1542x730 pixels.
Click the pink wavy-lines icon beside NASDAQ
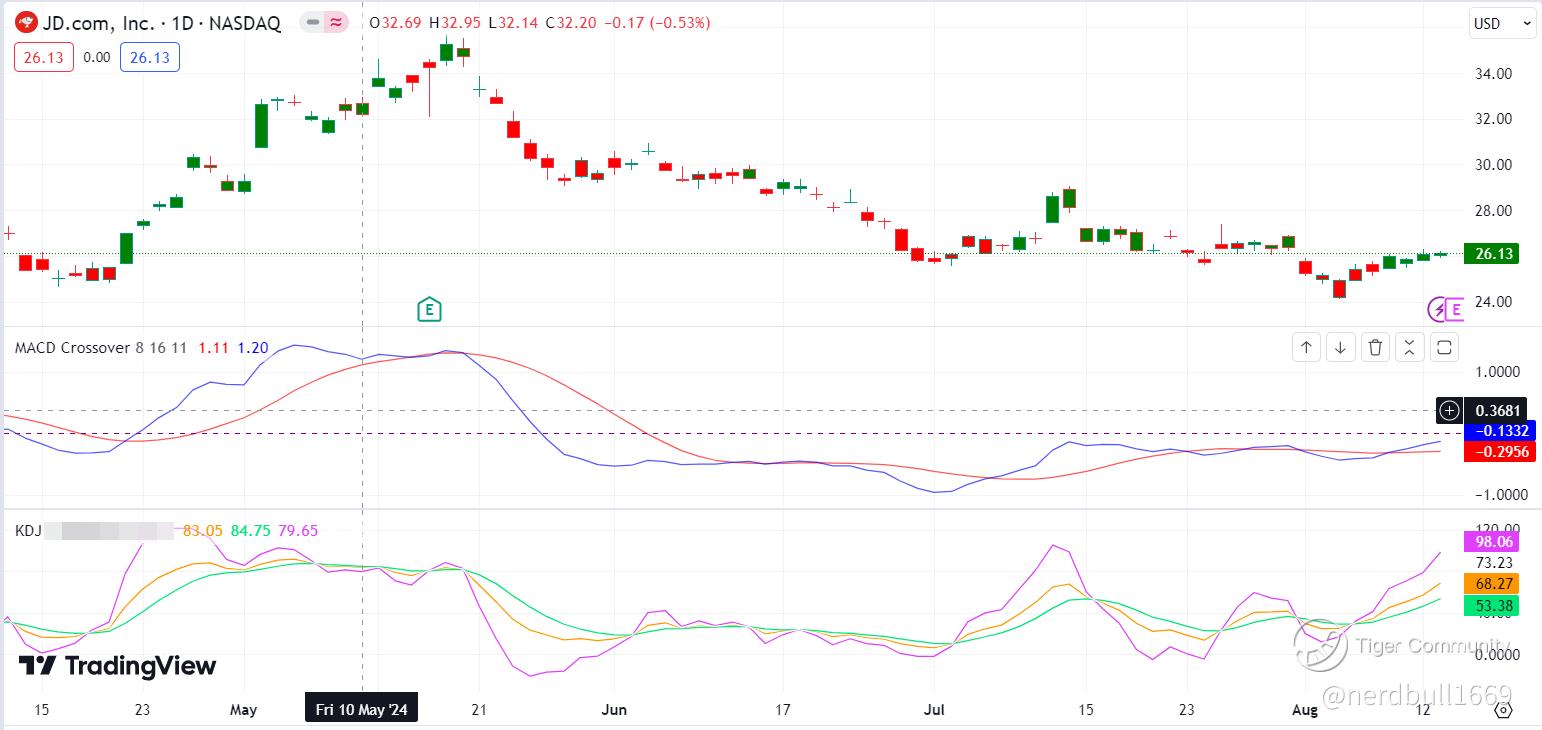pyautogui.click(x=337, y=22)
